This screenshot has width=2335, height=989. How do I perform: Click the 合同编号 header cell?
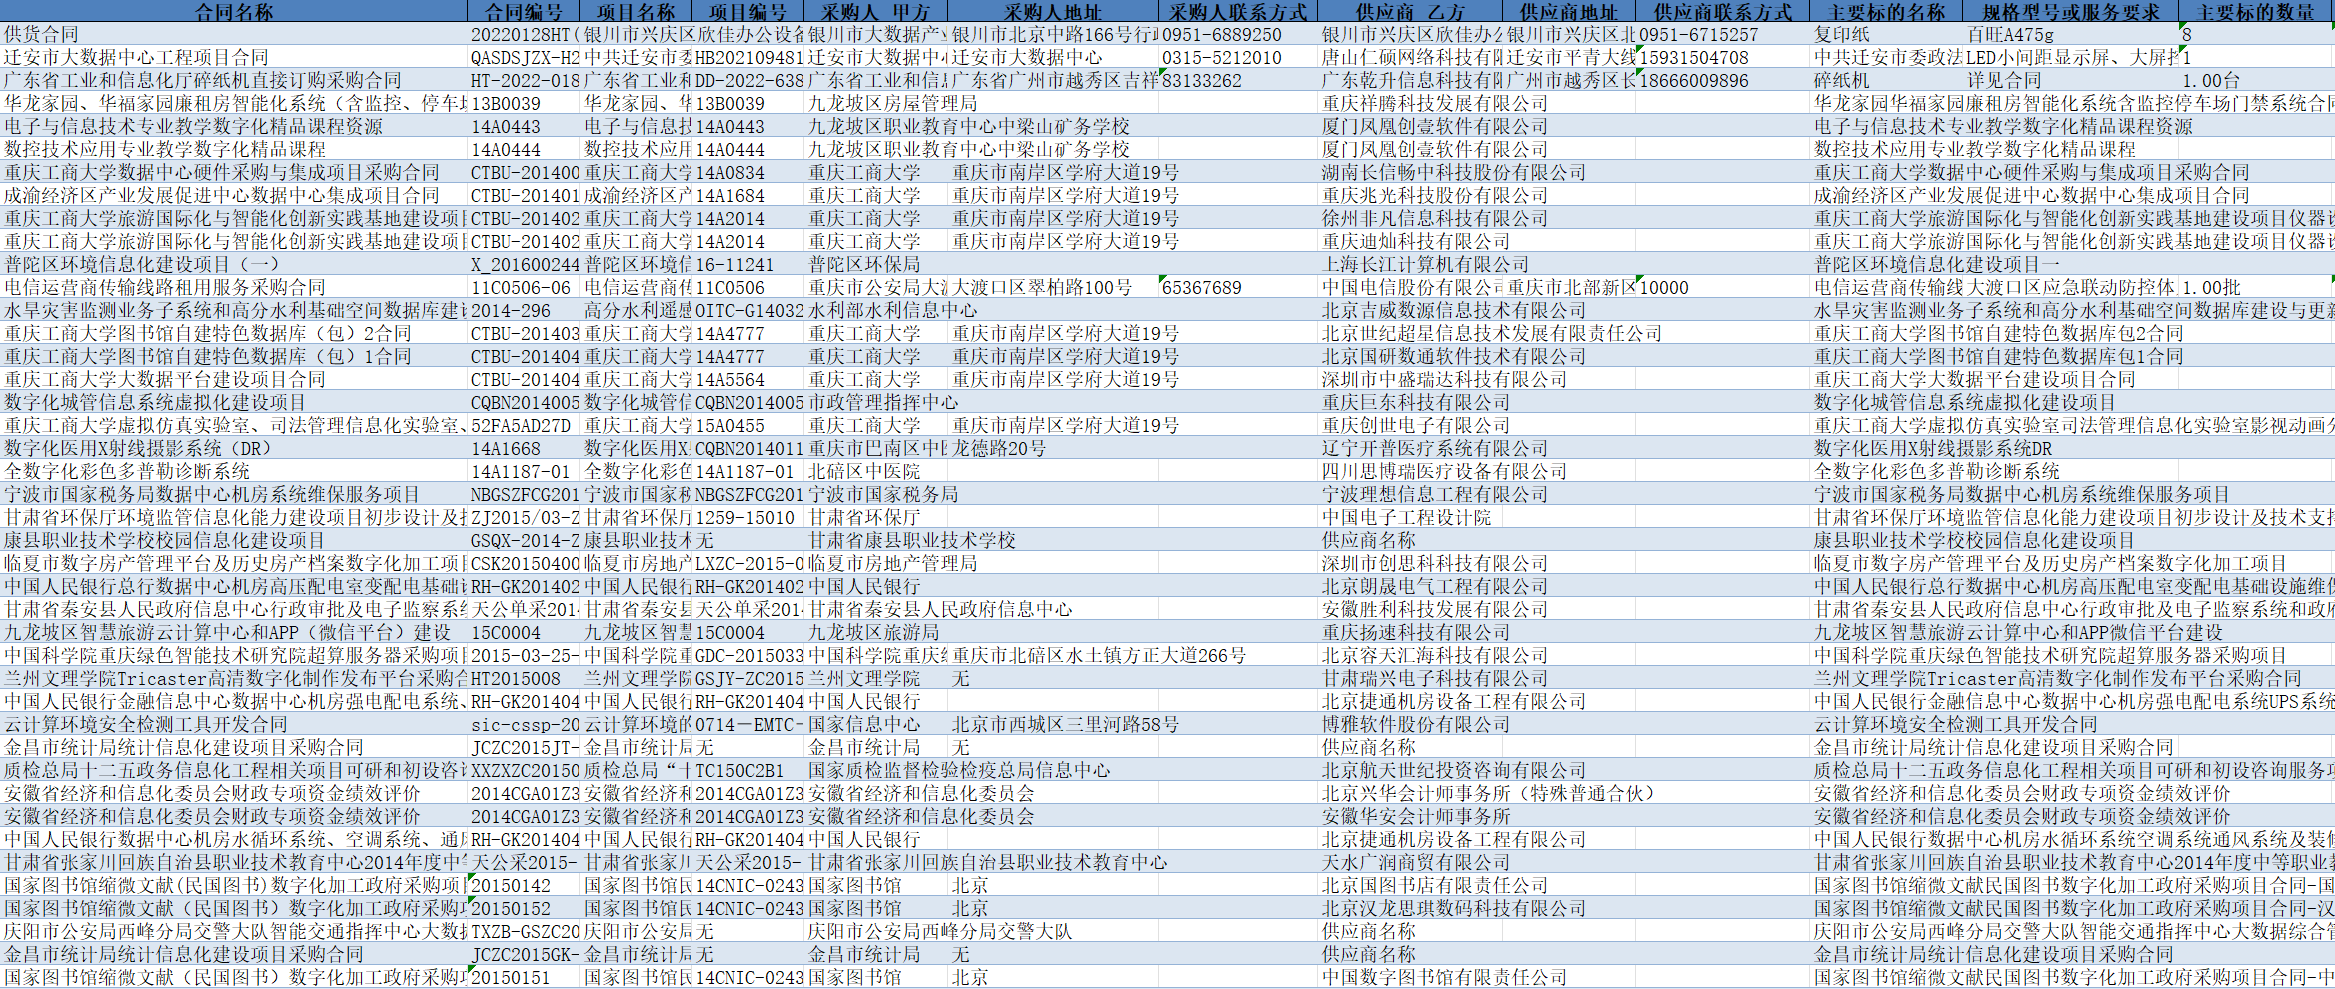point(524,12)
